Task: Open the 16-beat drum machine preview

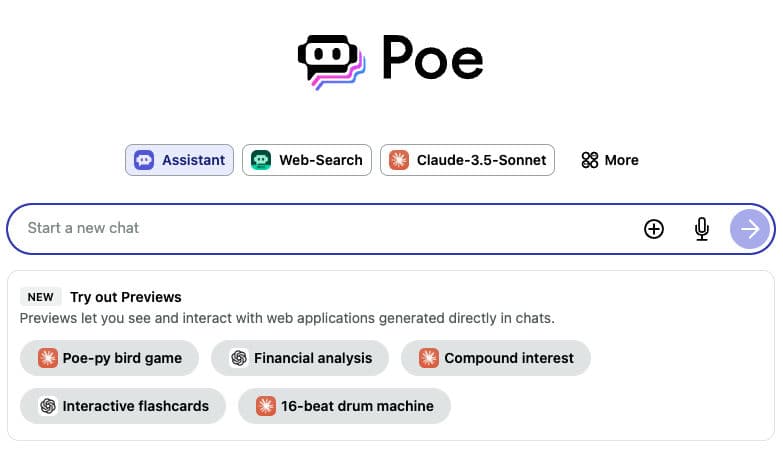Action: coord(344,406)
